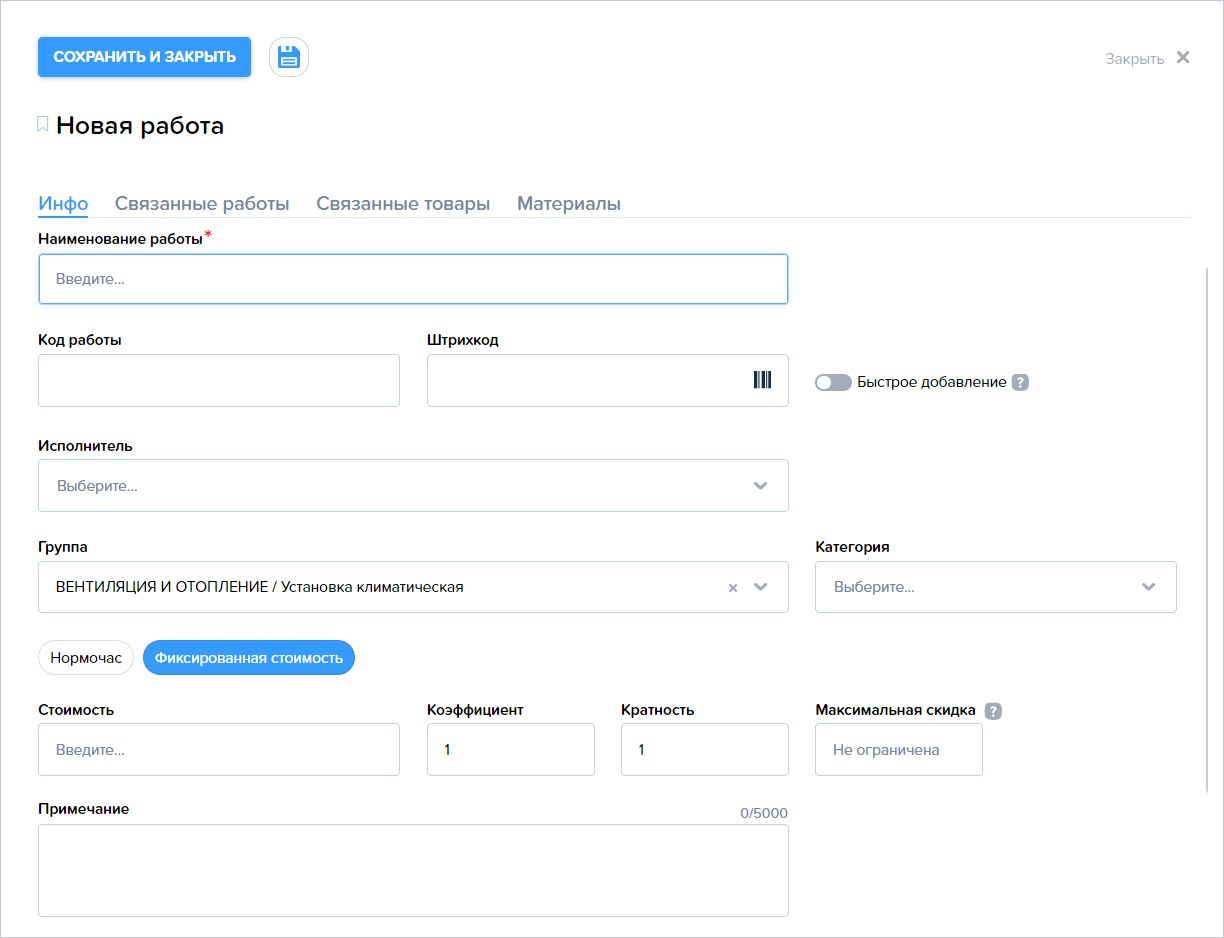The image size is (1224, 938).
Task: Click the barcode scanner icon in Штрихкод
Action: (762, 380)
